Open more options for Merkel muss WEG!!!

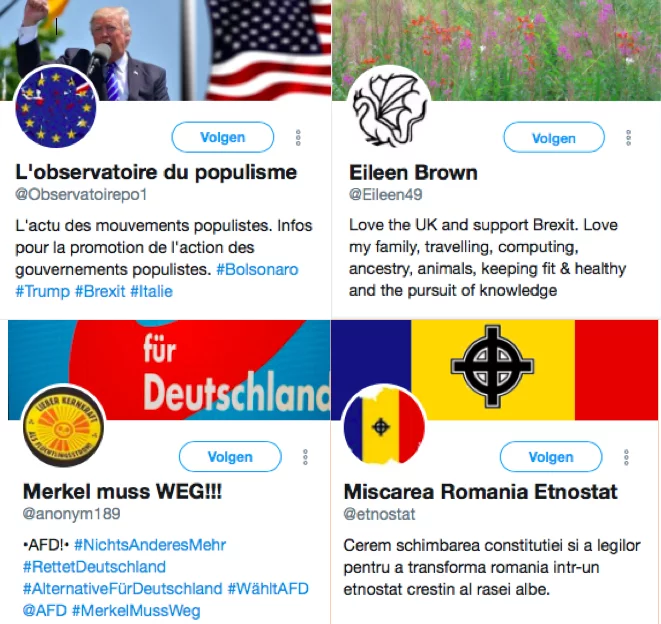pyautogui.click(x=305, y=457)
